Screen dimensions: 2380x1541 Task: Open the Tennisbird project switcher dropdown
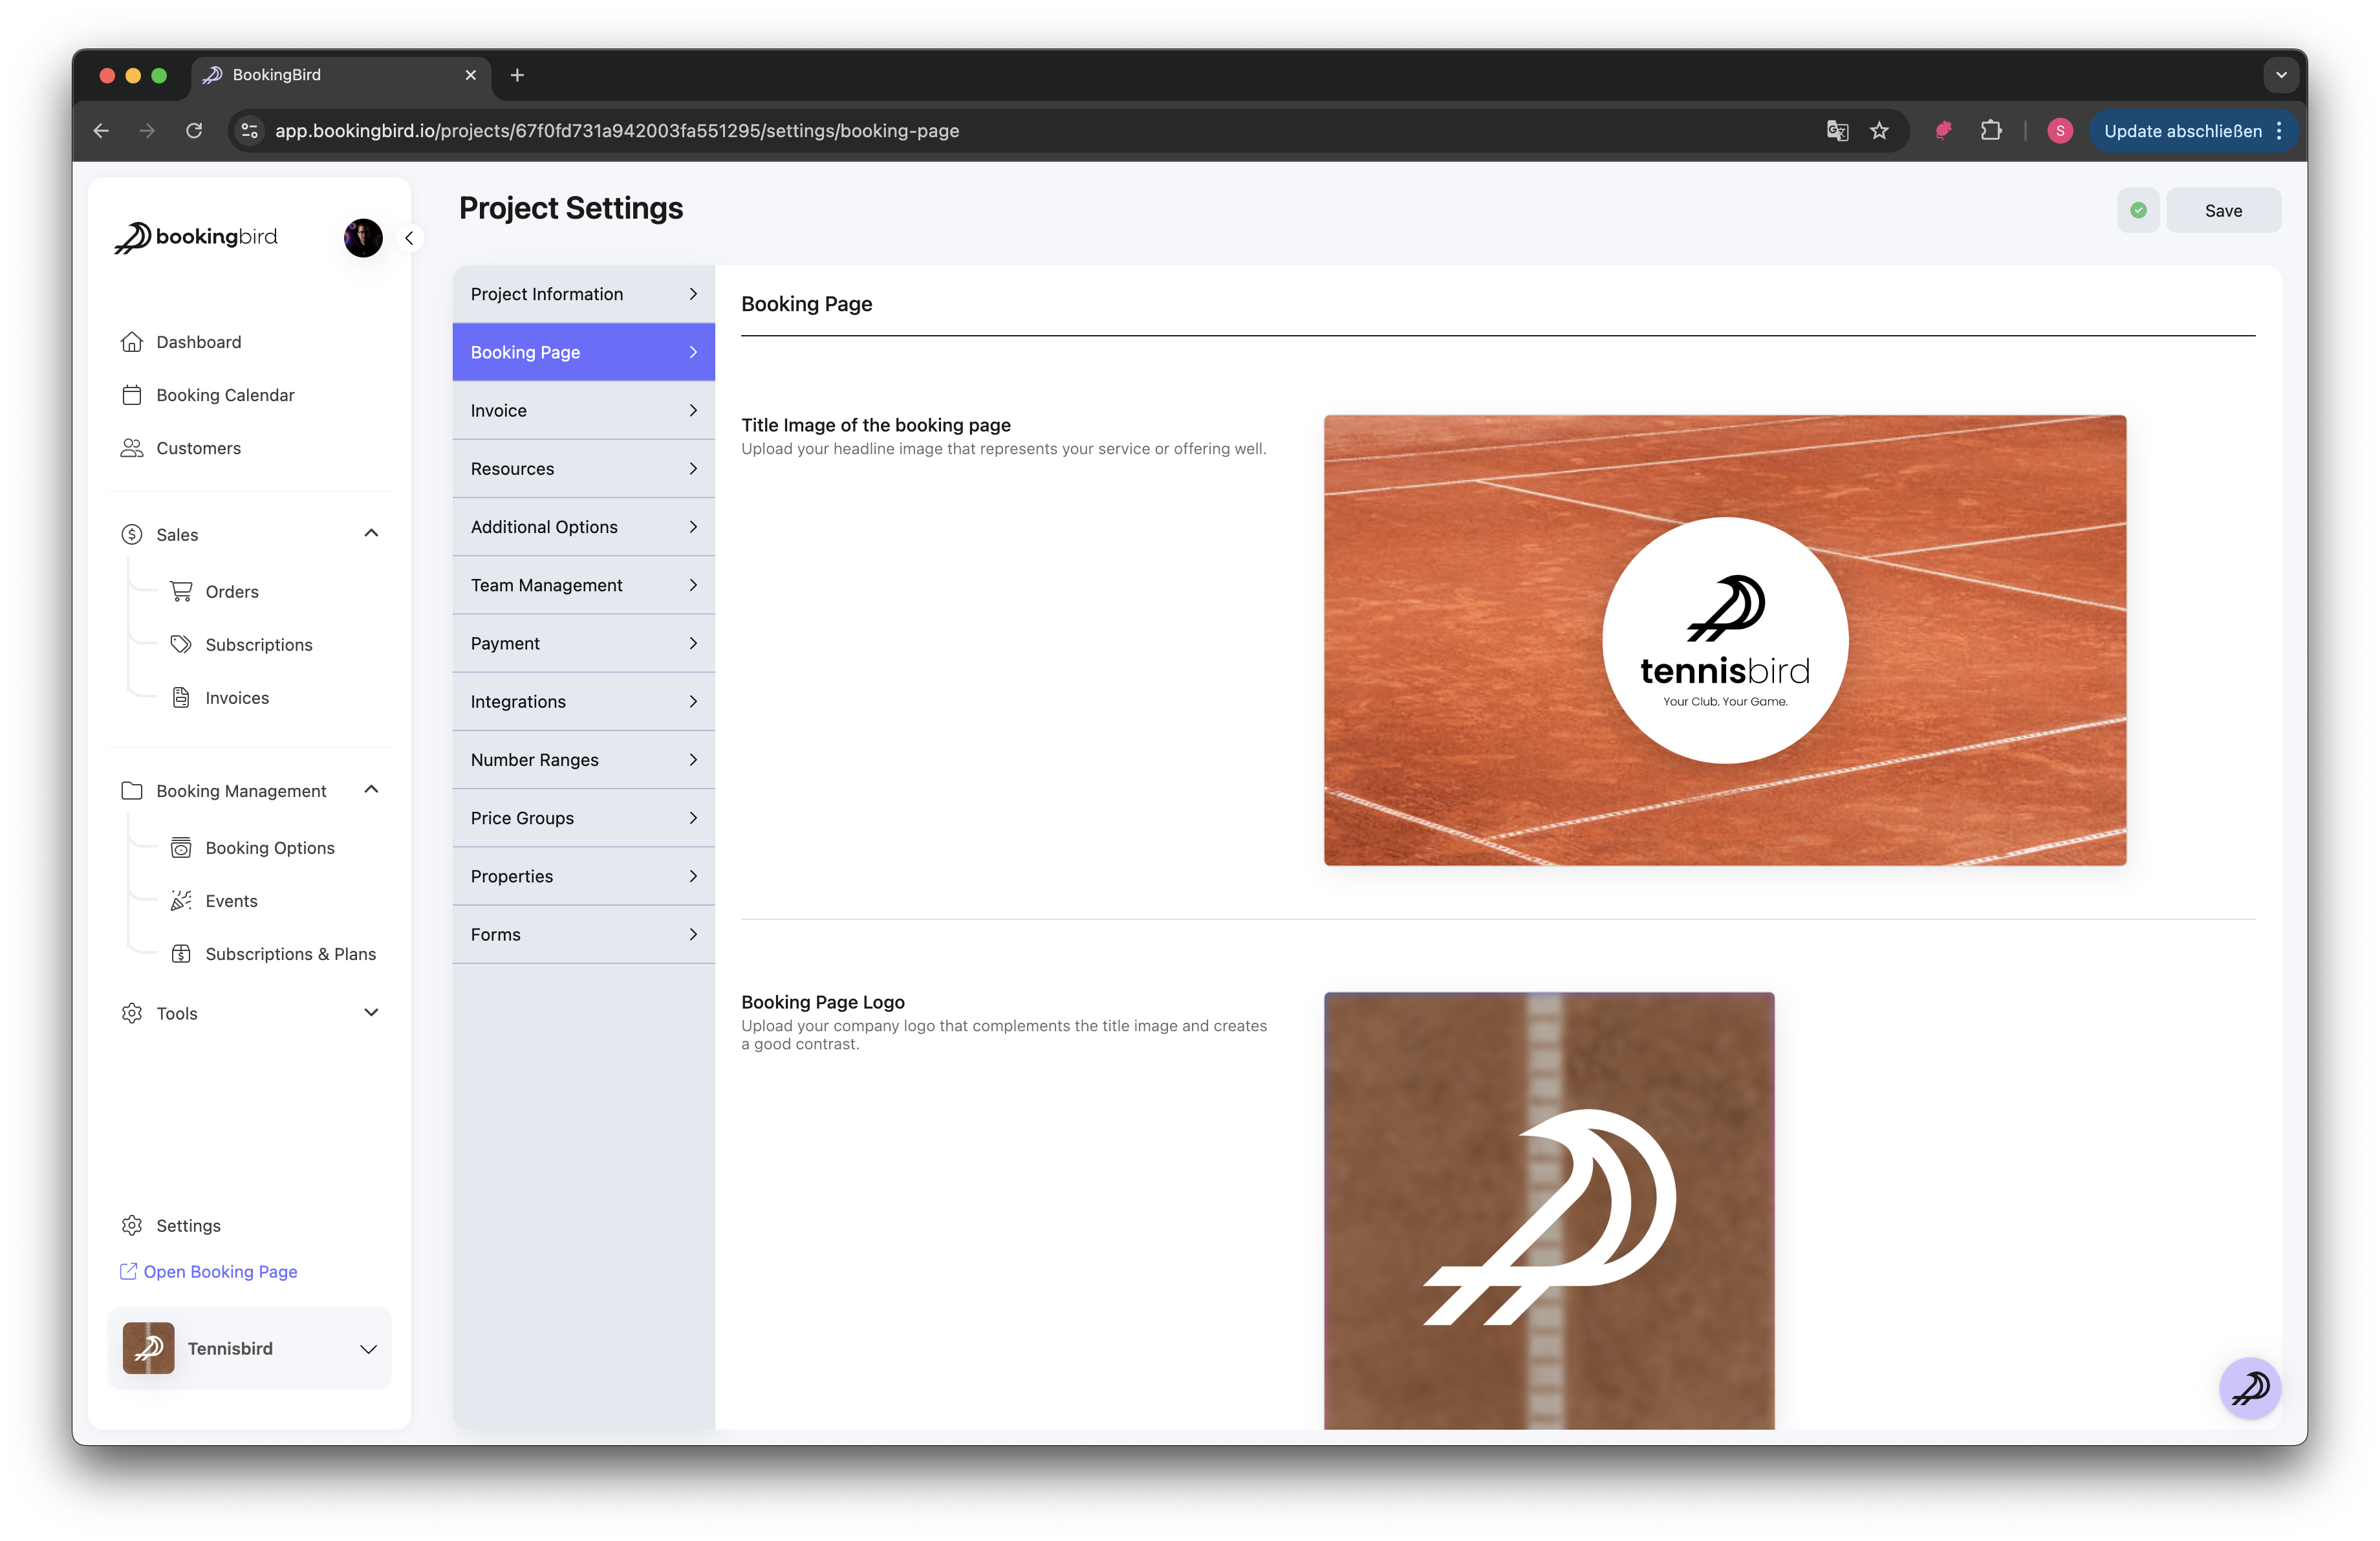pos(249,1348)
